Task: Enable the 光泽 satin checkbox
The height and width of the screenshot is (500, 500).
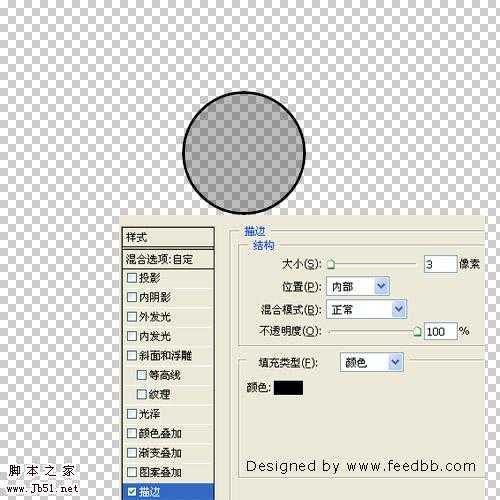Action: tap(132, 414)
